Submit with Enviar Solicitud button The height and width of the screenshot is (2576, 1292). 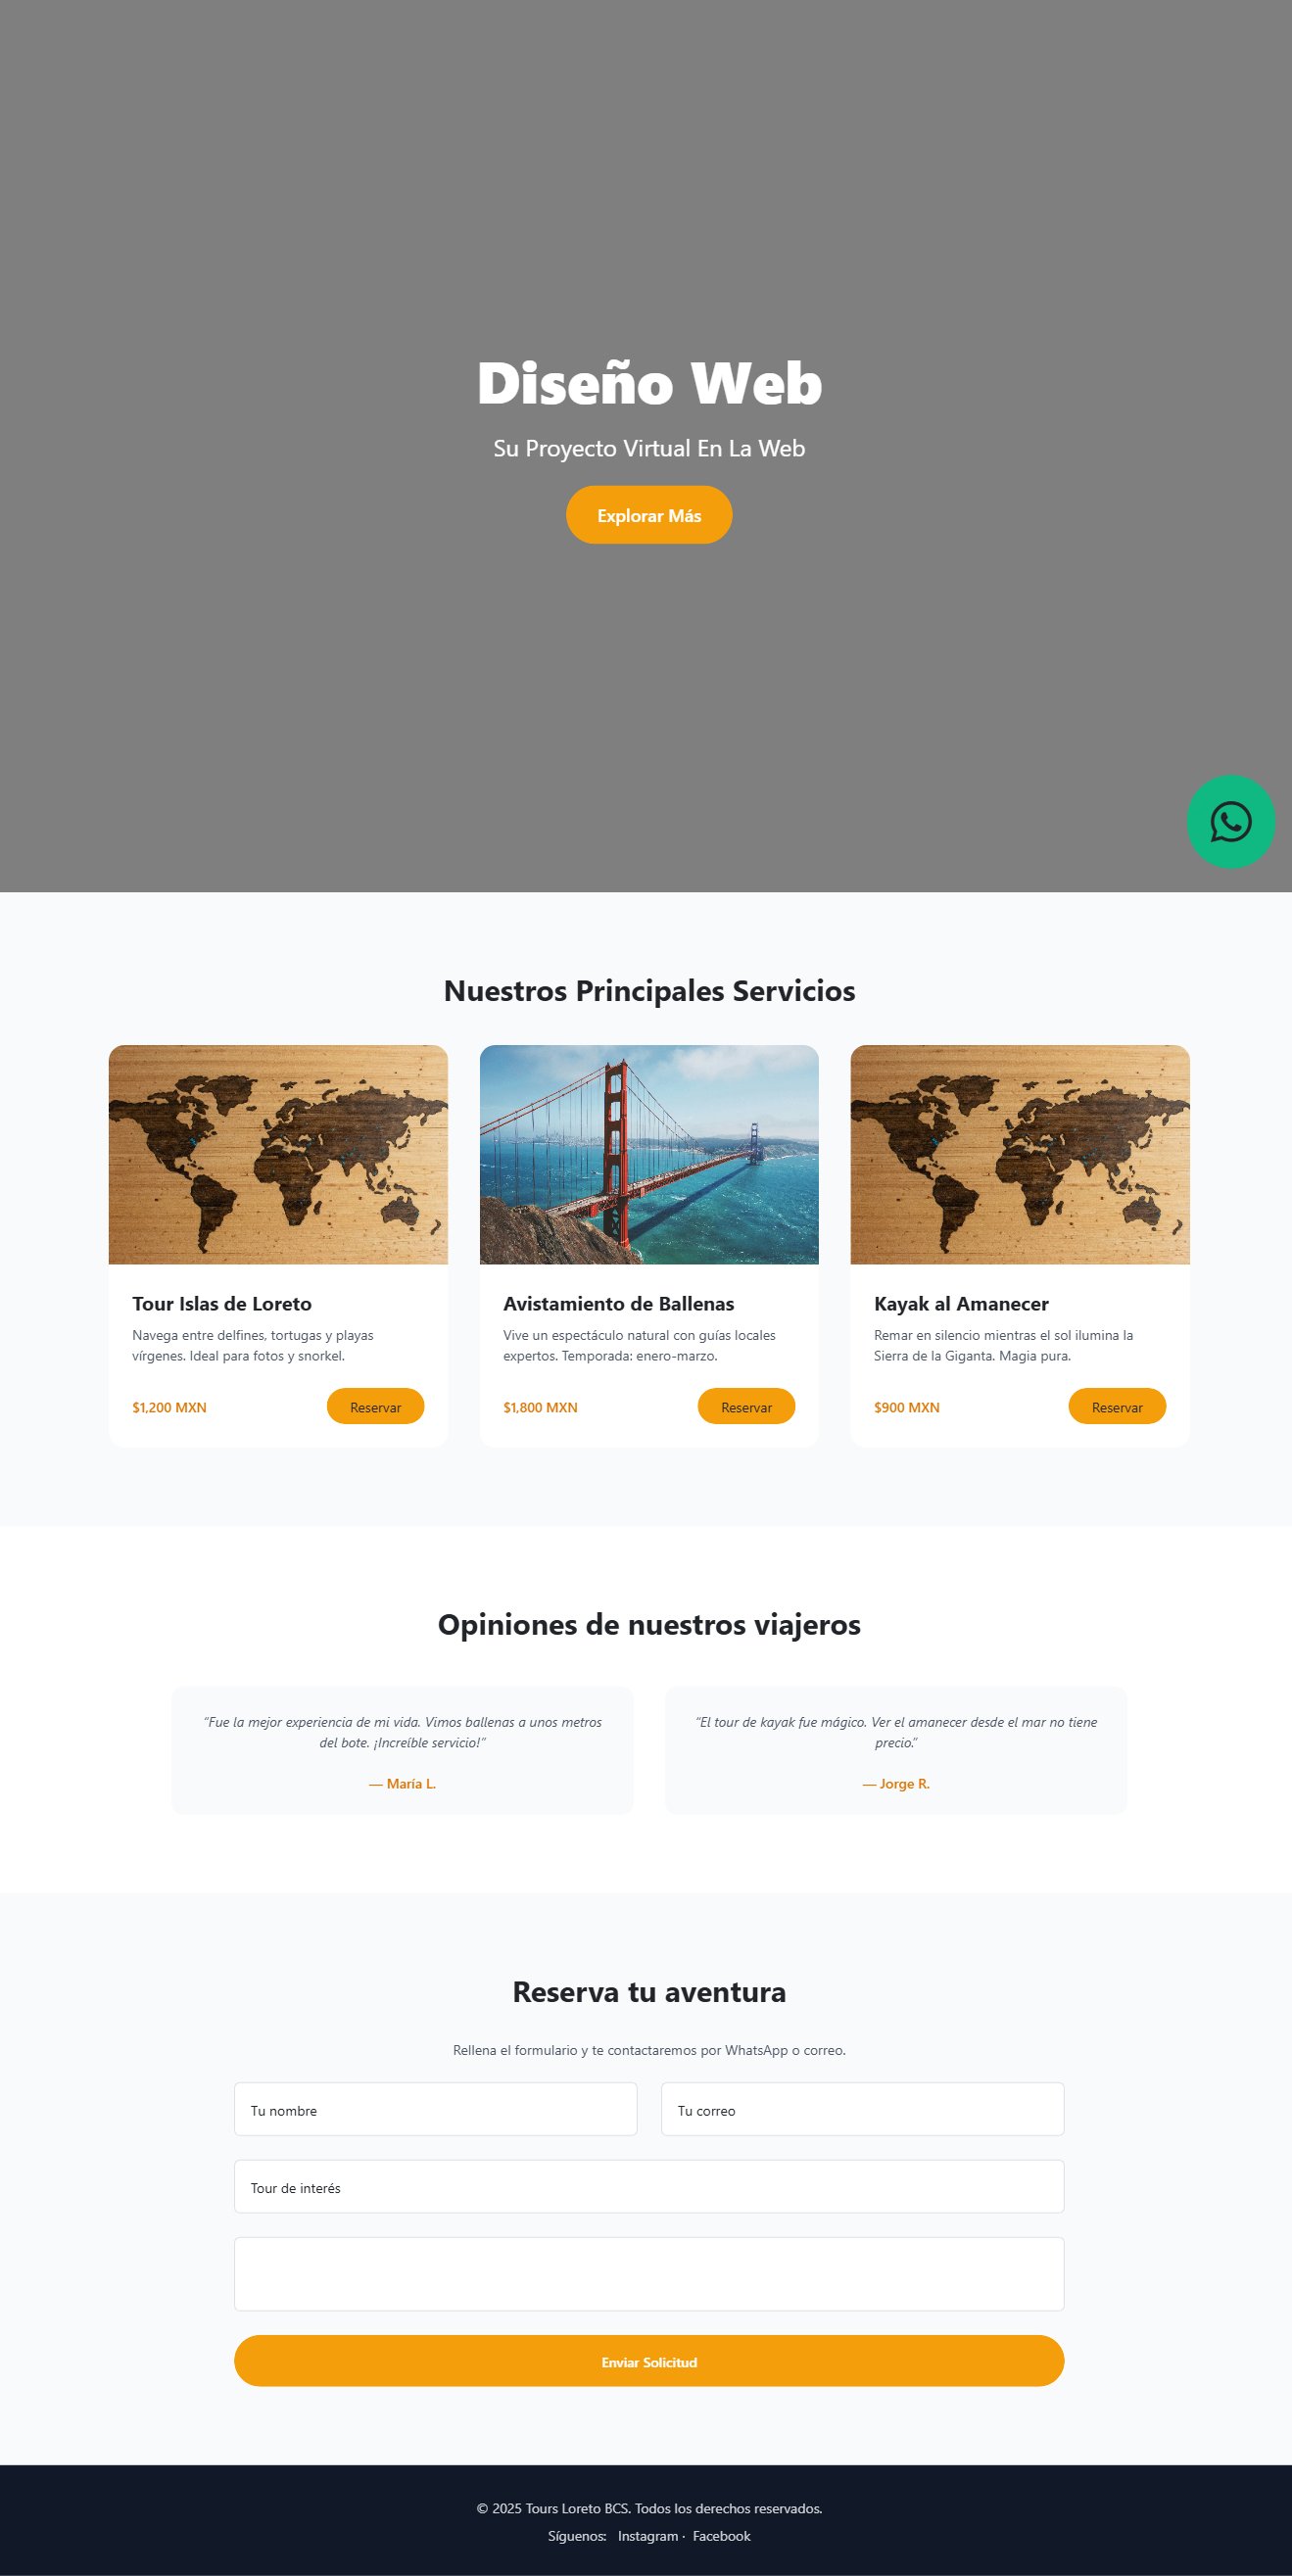point(649,2361)
